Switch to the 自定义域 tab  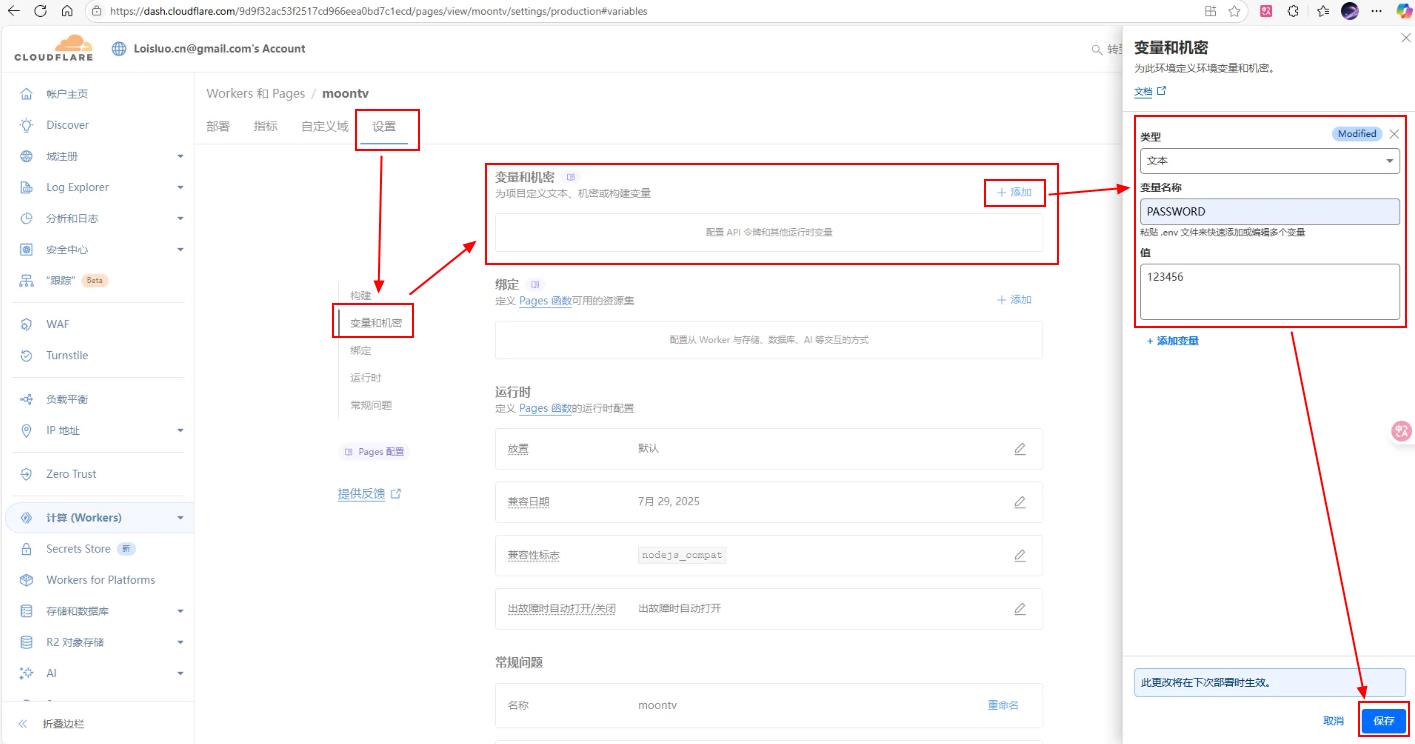pyautogui.click(x=325, y=127)
